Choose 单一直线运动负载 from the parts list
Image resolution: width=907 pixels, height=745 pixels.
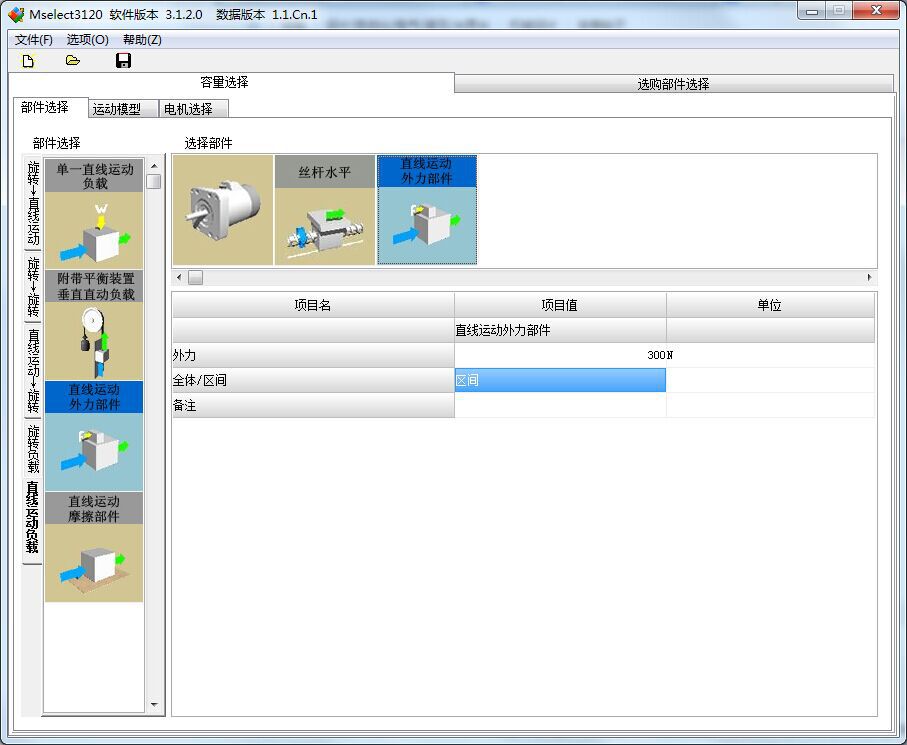[94, 214]
